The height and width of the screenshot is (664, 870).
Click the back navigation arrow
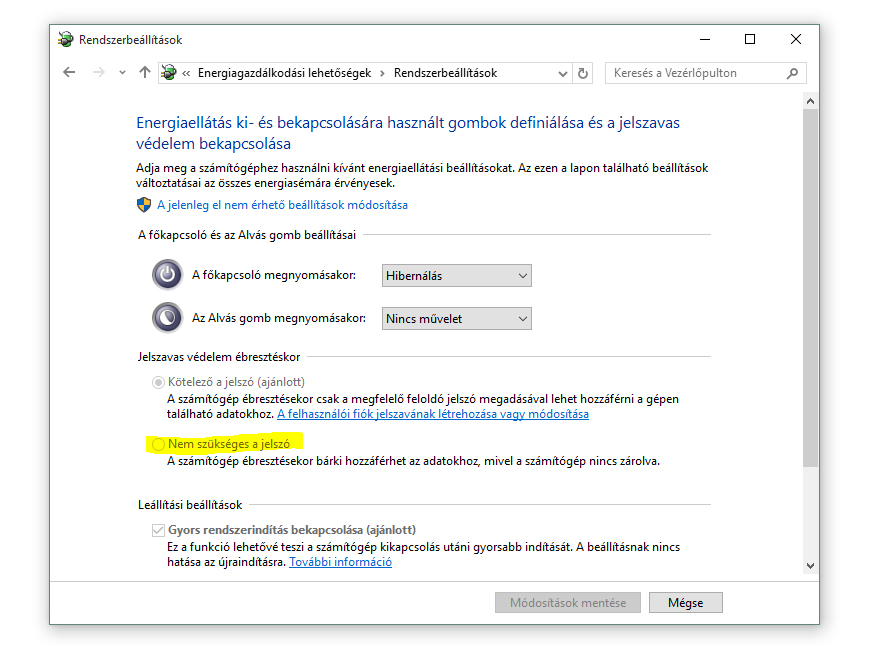point(69,73)
